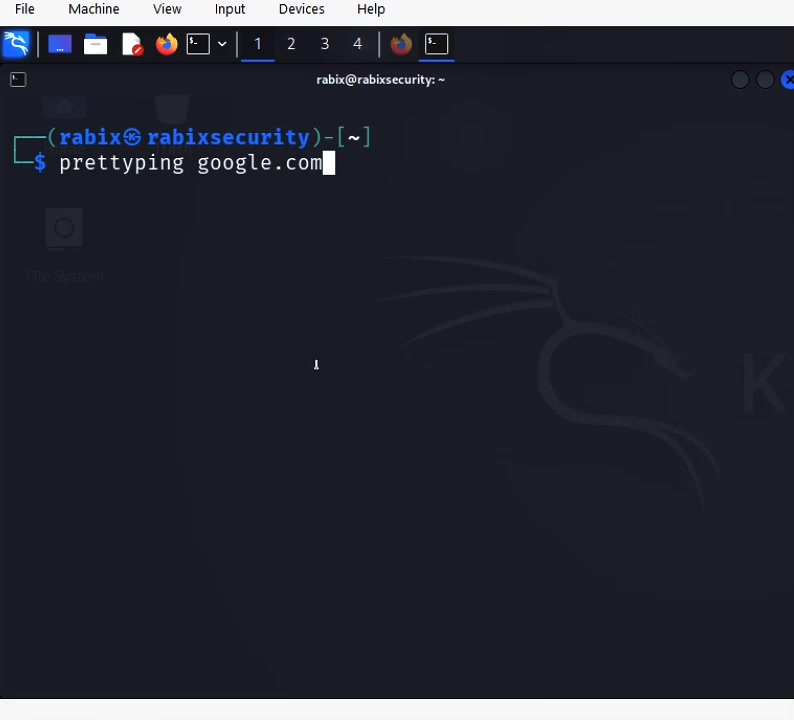Viewport: 794px width, 720px height.
Task: Switch to workspace 1
Action: point(258,44)
